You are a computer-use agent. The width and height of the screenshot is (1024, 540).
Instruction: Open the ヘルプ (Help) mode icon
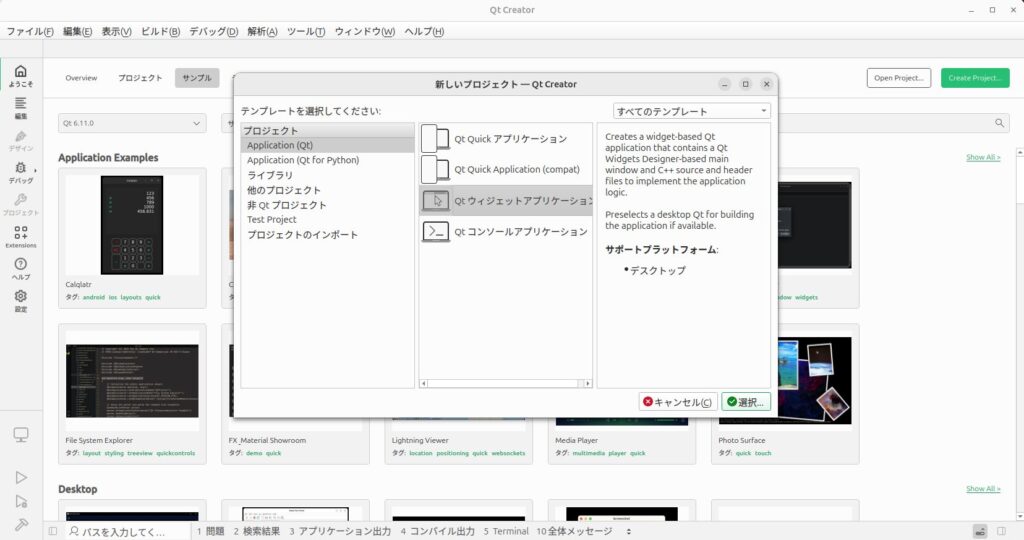pyautogui.click(x=21, y=269)
